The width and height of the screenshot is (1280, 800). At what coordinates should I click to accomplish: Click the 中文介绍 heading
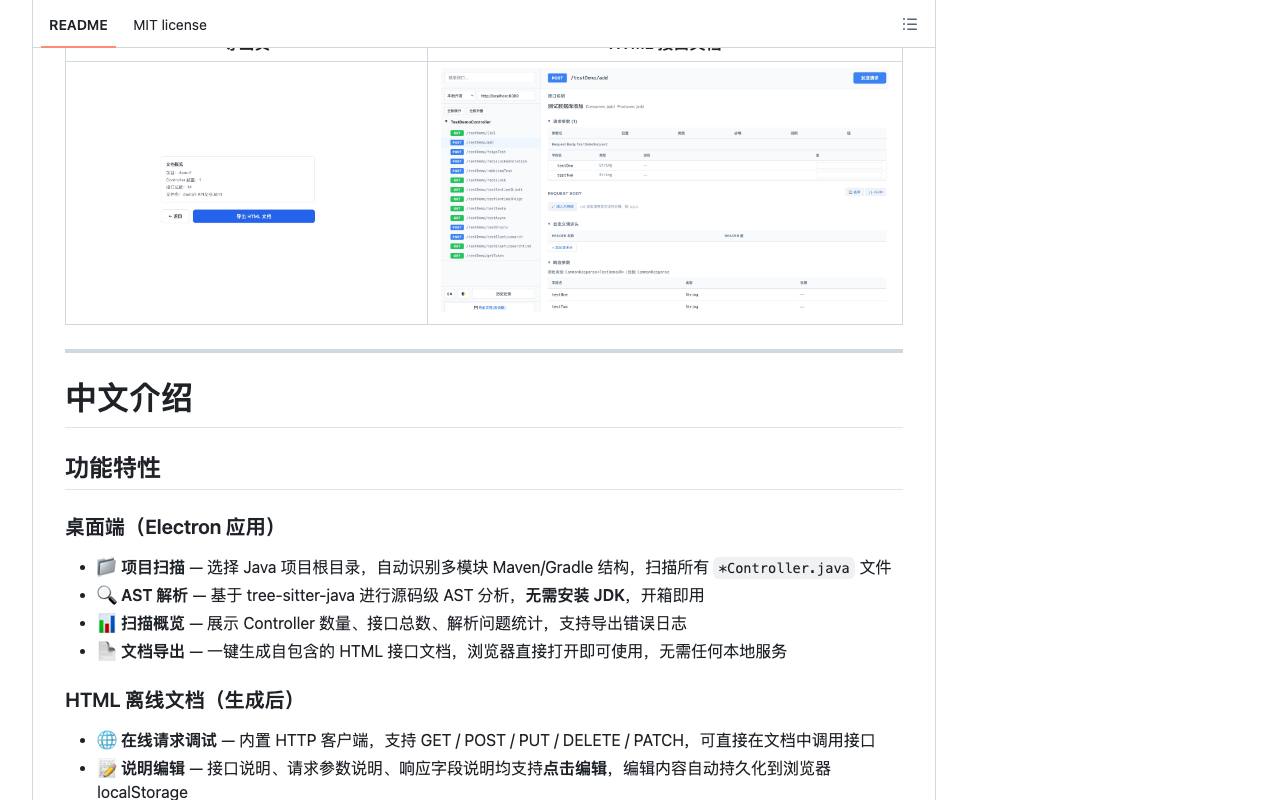click(x=129, y=397)
